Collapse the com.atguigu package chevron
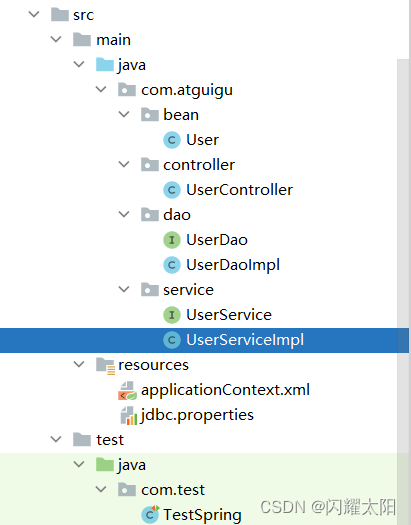Viewport: 411px width, 525px height. [101, 89]
